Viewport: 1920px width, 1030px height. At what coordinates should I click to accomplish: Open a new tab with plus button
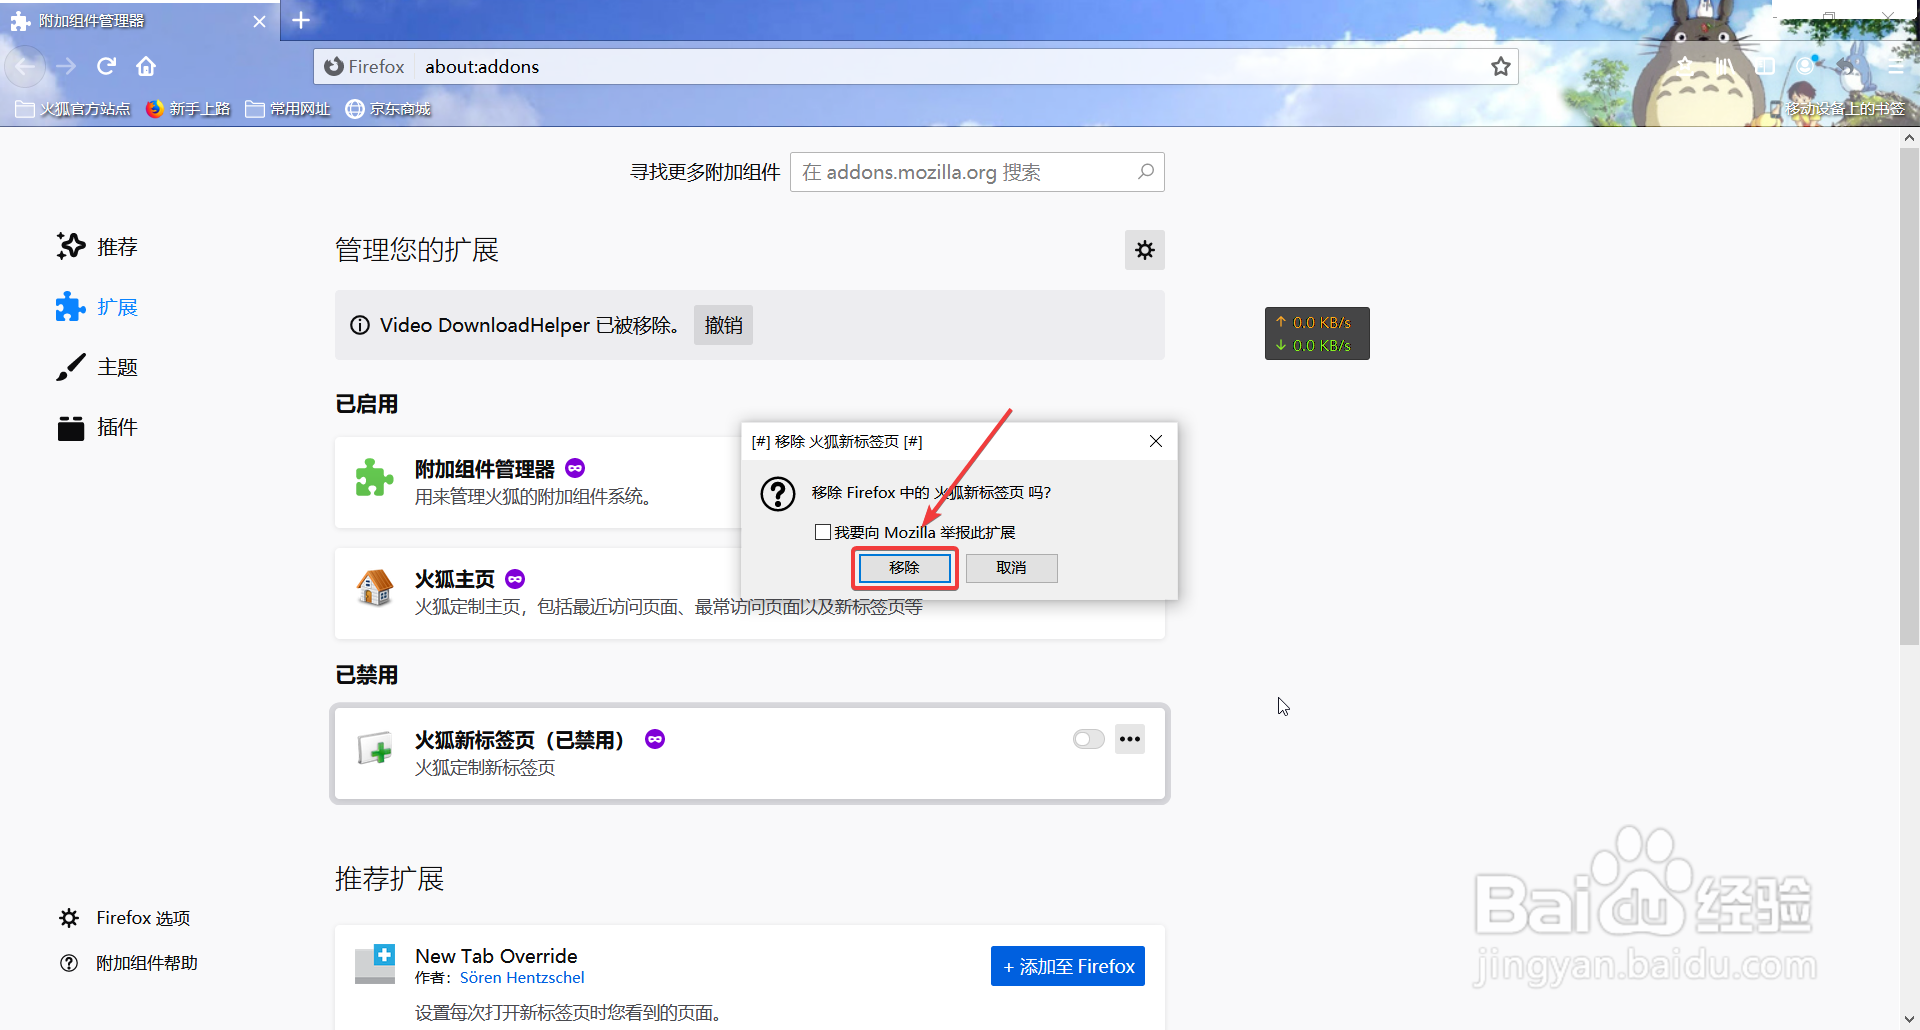[x=301, y=20]
